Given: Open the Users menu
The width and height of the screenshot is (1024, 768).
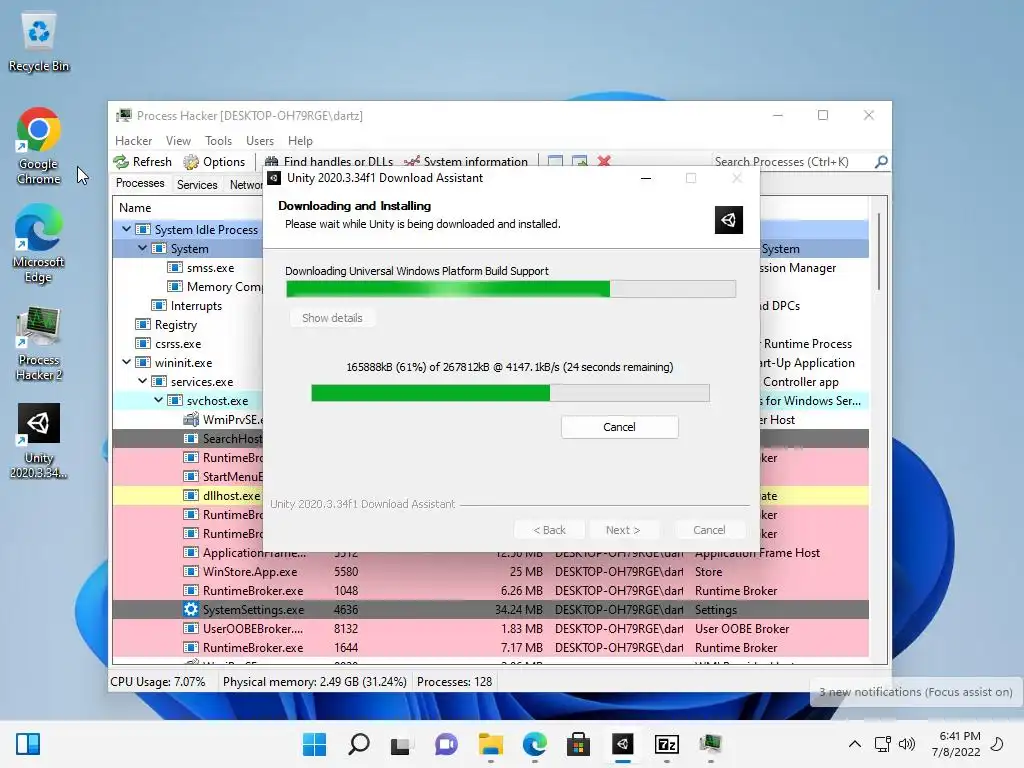Looking at the screenshot, I should click(260, 140).
